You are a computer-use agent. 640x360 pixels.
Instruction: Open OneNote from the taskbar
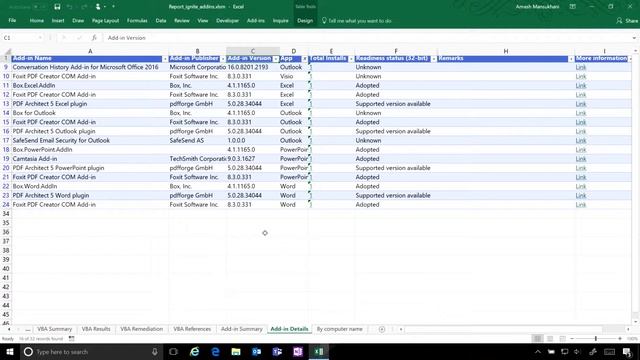[298, 351]
